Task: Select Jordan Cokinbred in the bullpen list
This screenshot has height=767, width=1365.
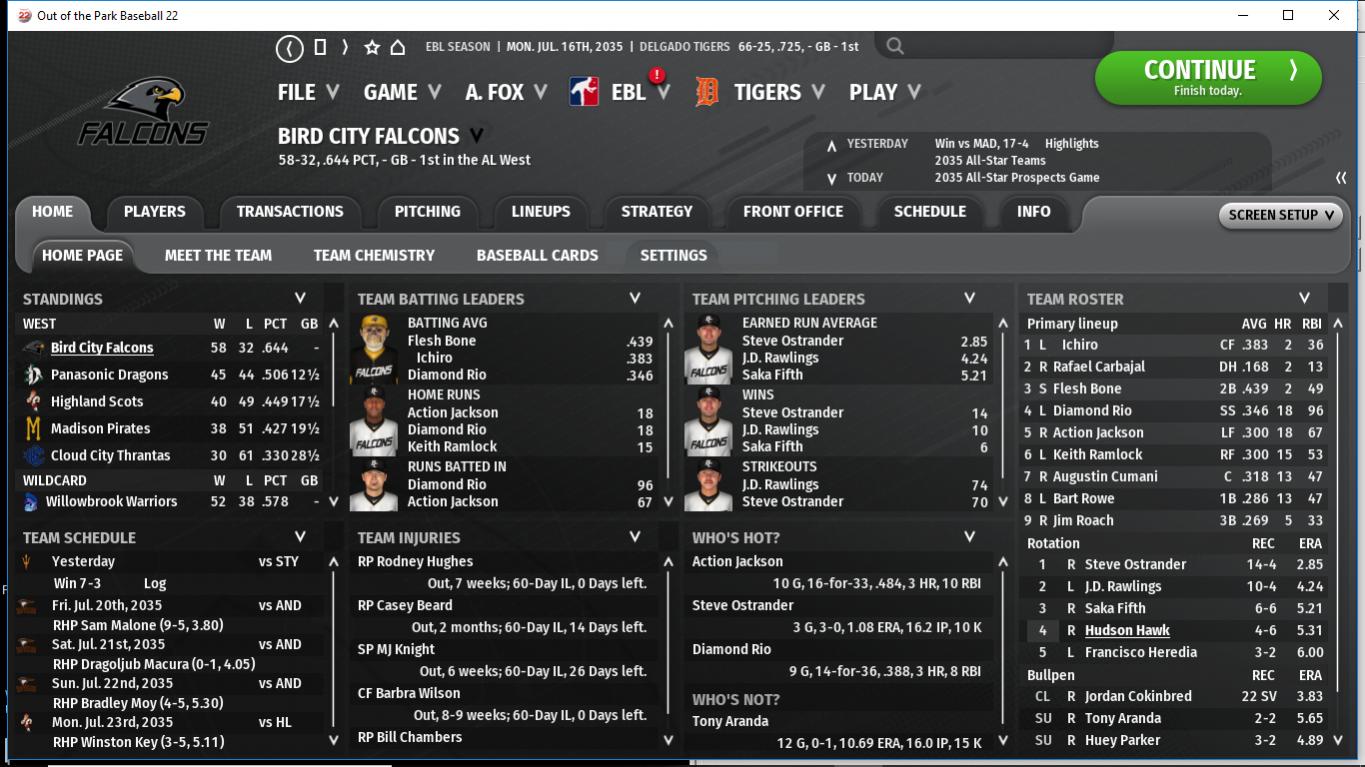Action: (x=1138, y=697)
